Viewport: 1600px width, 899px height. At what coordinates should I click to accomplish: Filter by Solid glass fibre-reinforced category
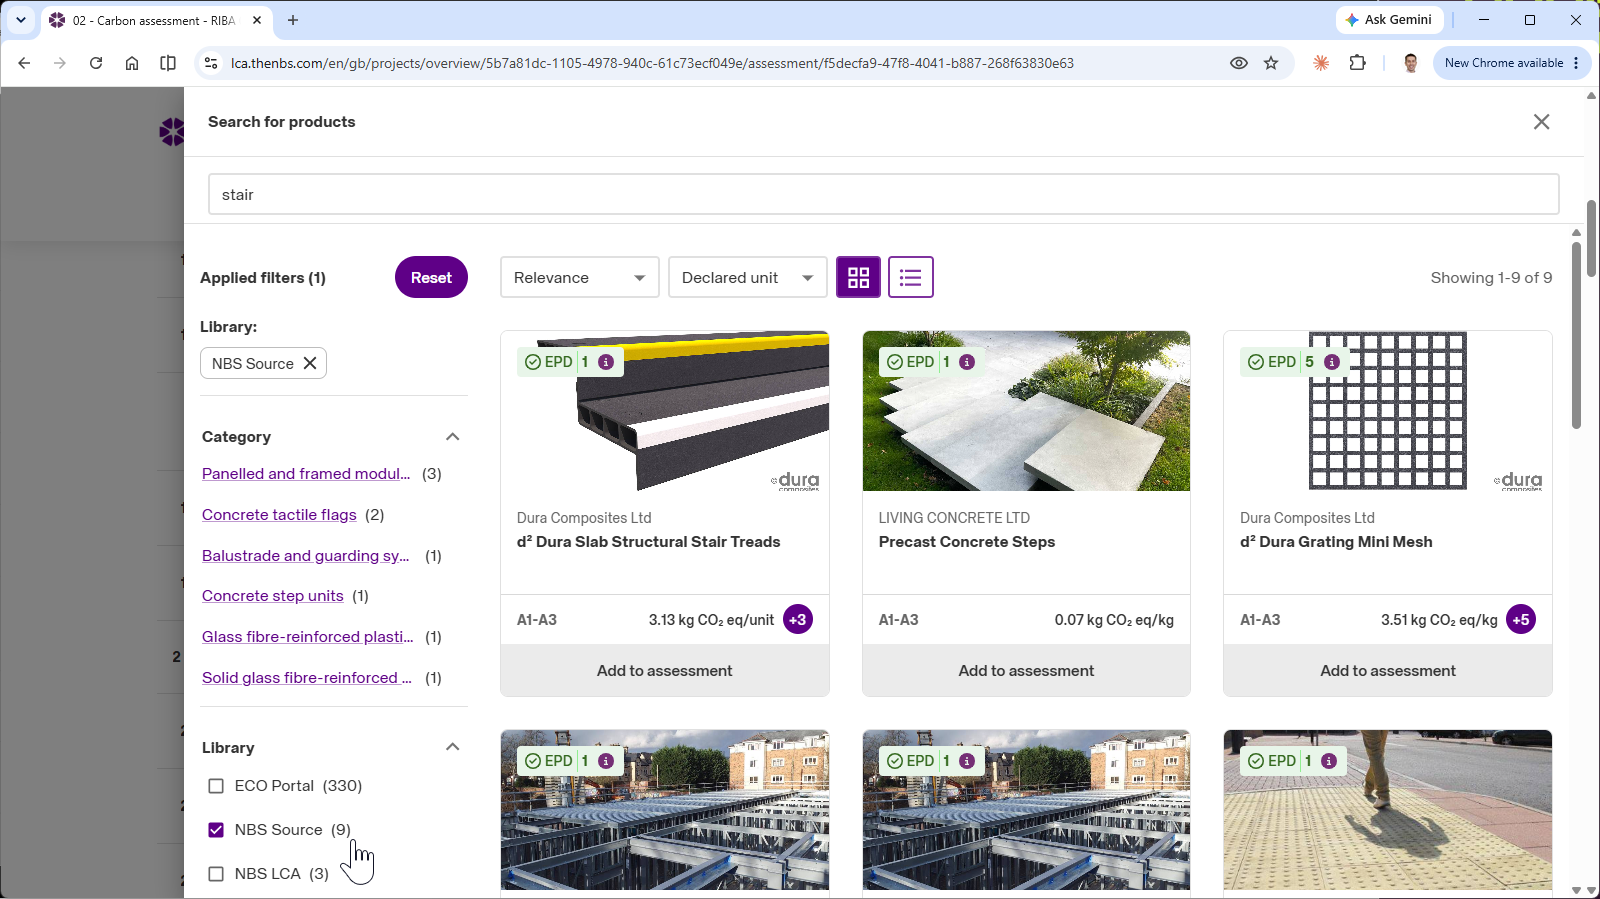pyautogui.click(x=307, y=678)
